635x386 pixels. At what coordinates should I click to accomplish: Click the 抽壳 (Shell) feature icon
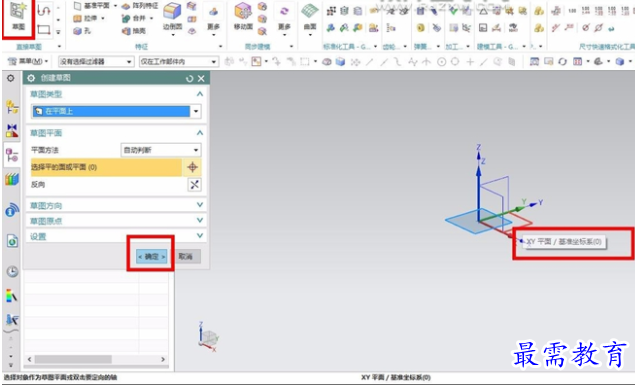[x=126, y=31]
